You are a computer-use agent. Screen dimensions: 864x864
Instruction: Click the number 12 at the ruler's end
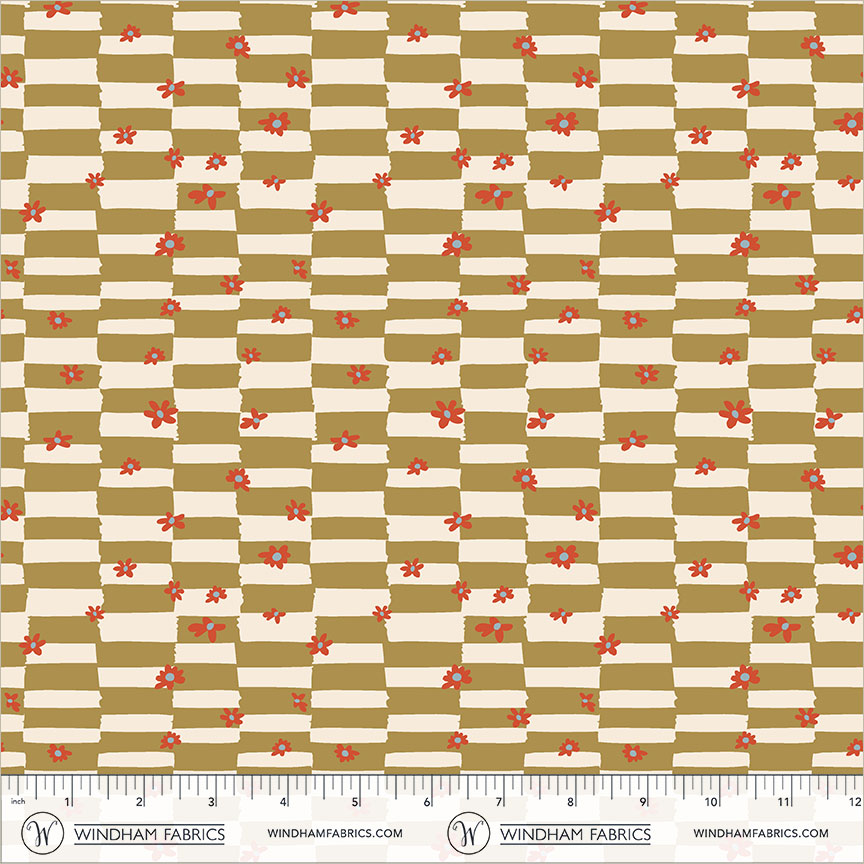pos(853,802)
